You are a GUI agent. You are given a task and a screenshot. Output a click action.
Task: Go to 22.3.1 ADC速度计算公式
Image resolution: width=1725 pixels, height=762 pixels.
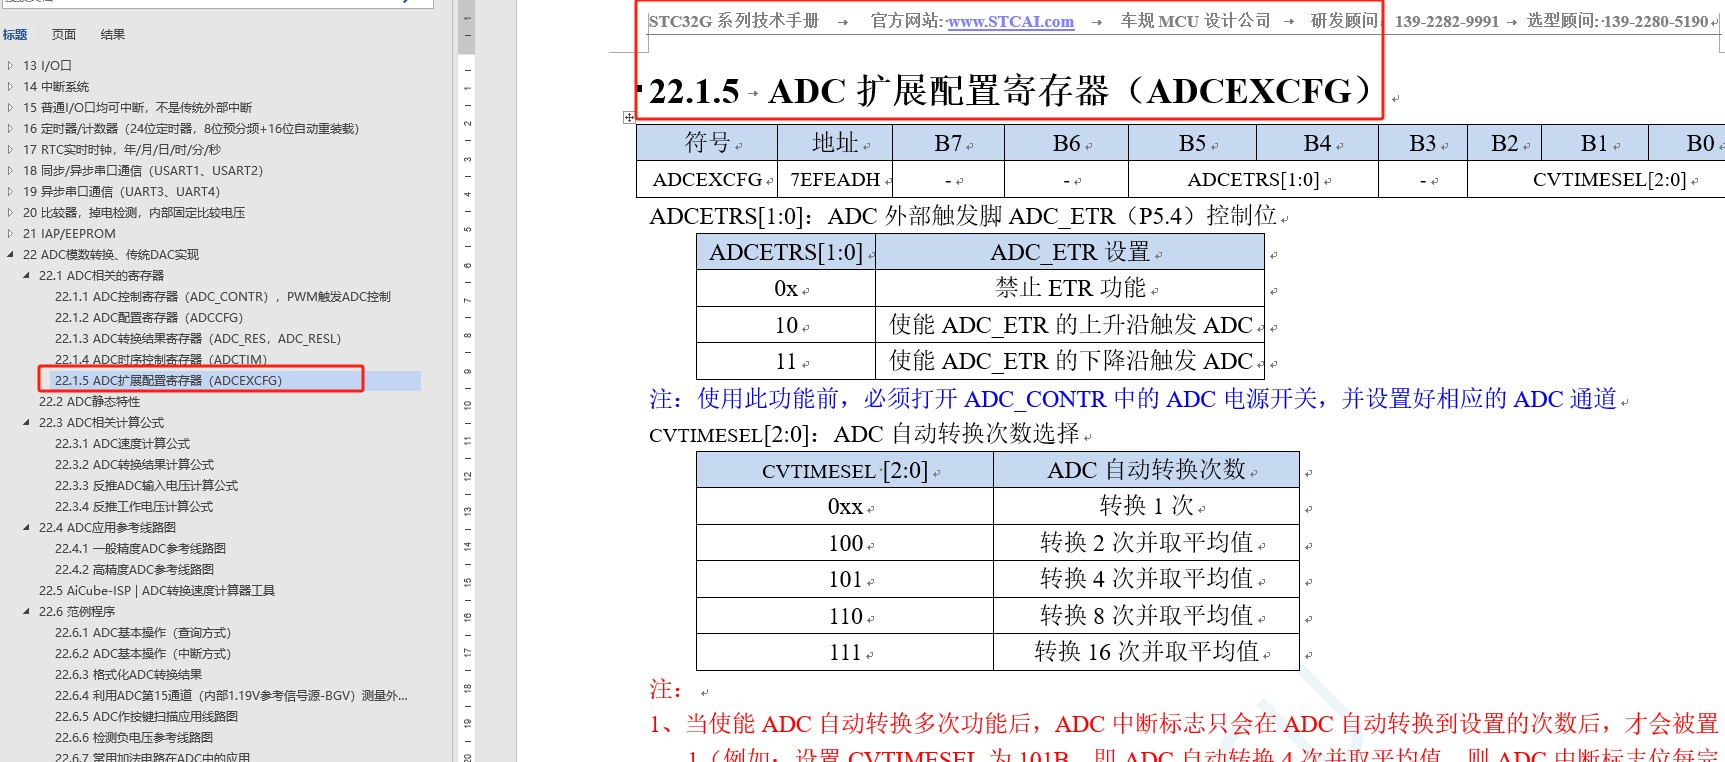pyautogui.click(x=122, y=444)
